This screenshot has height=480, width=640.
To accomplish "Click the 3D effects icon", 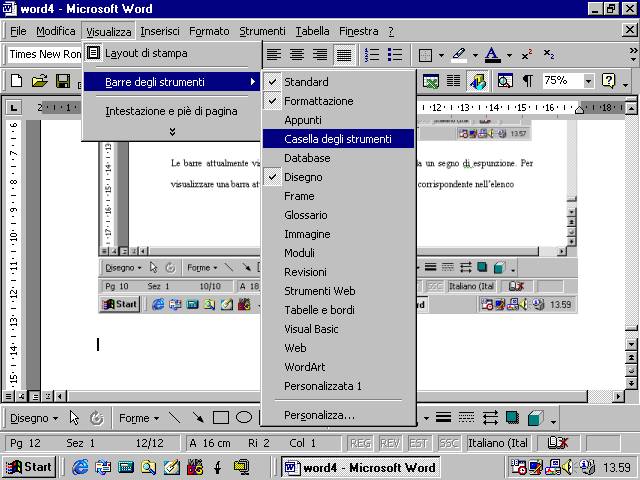I will point(535,418).
